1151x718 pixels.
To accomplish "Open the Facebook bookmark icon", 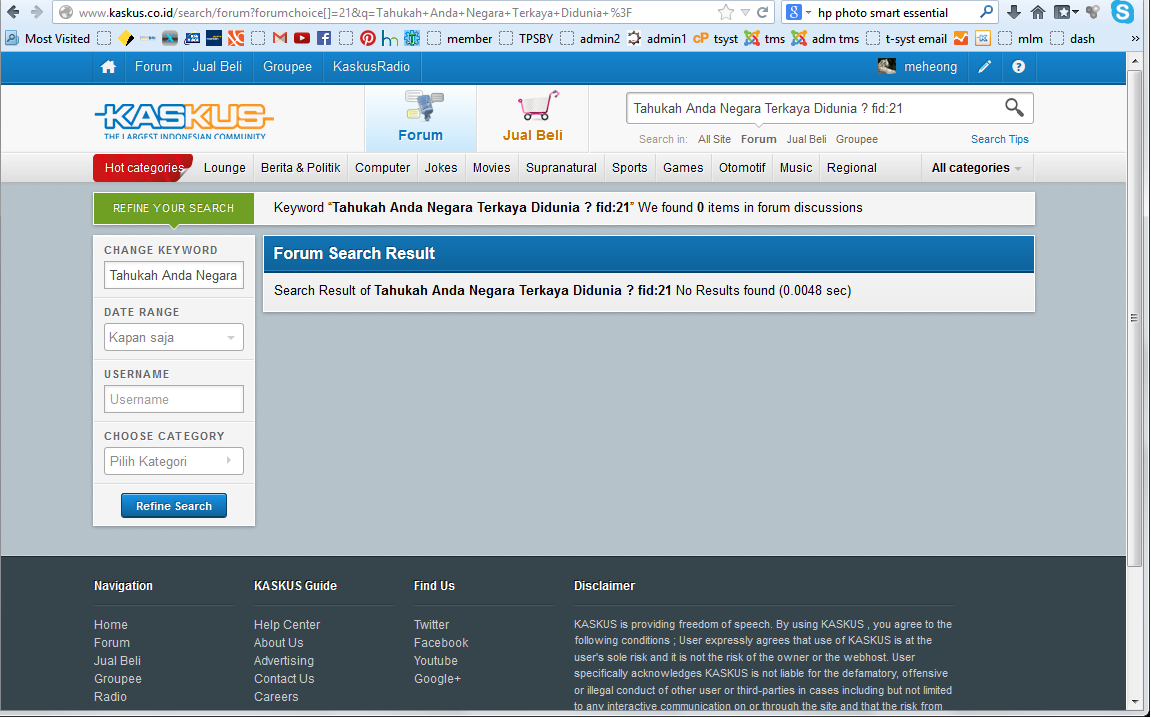I will click(324, 38).
